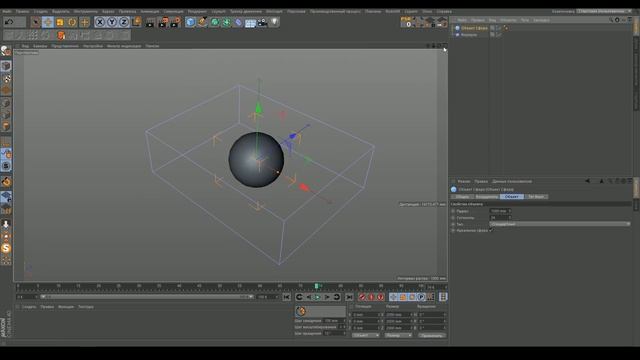
Task: Open the Panel viewport menu
Action: [152, 46]
